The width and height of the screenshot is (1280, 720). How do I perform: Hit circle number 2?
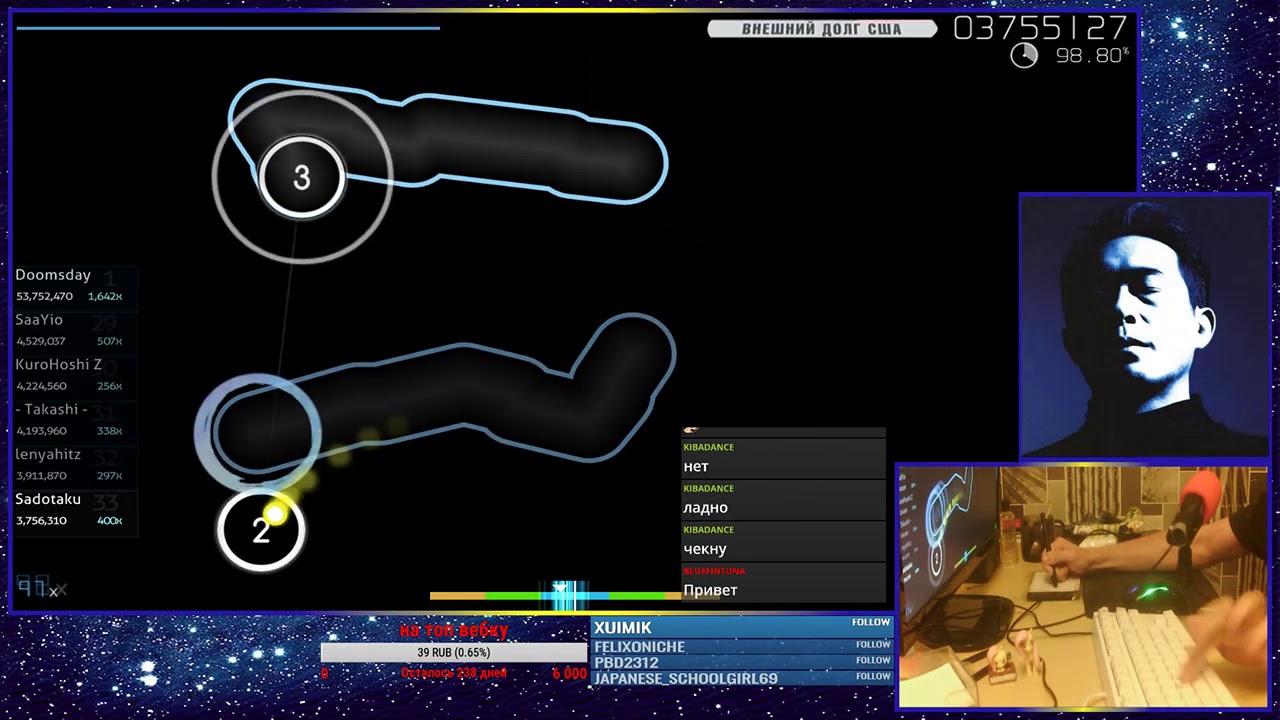(261, 530)
